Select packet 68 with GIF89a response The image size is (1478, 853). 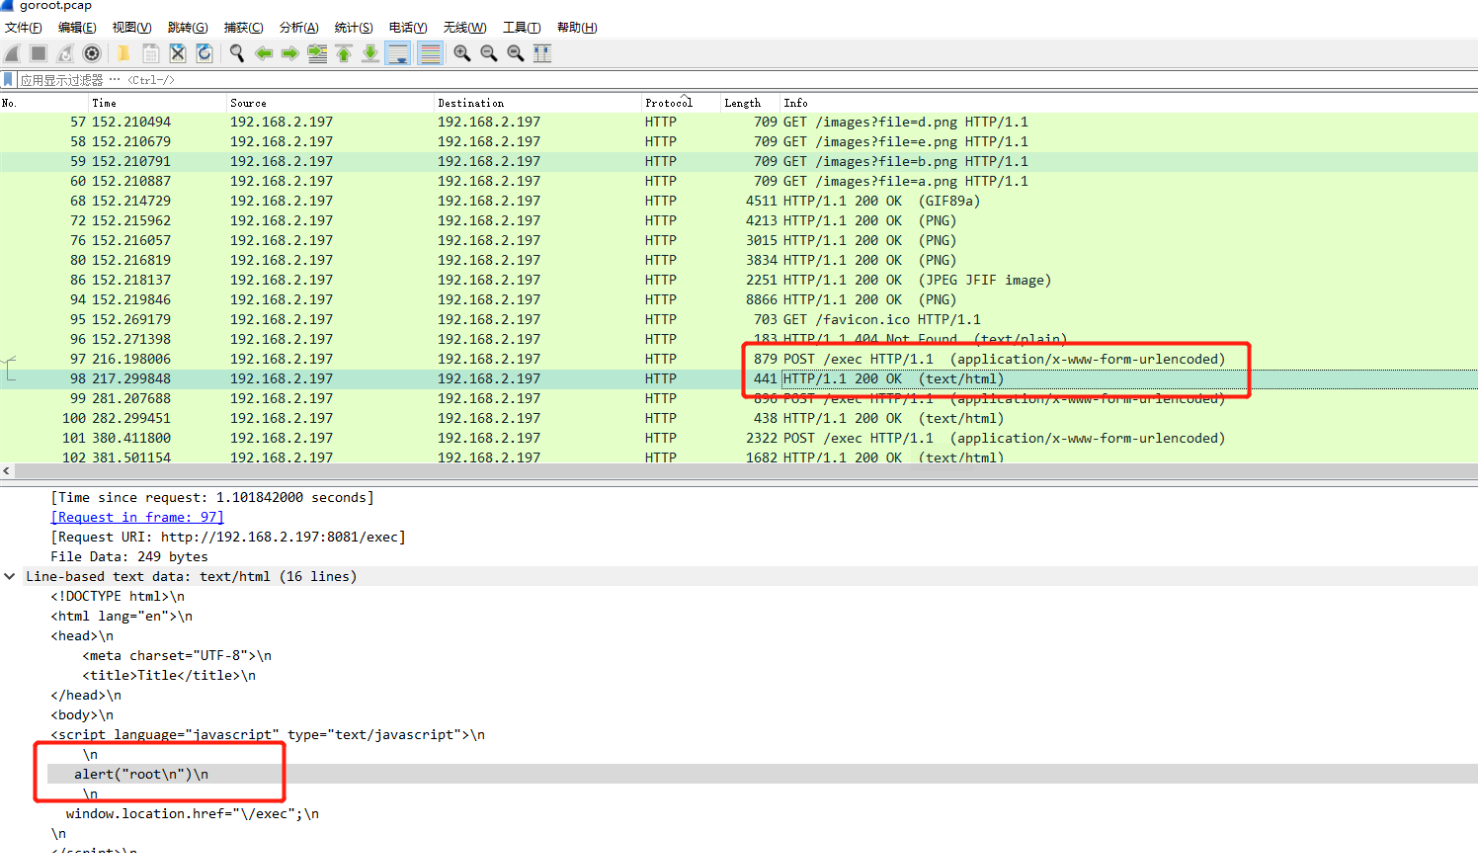point(739,201)
